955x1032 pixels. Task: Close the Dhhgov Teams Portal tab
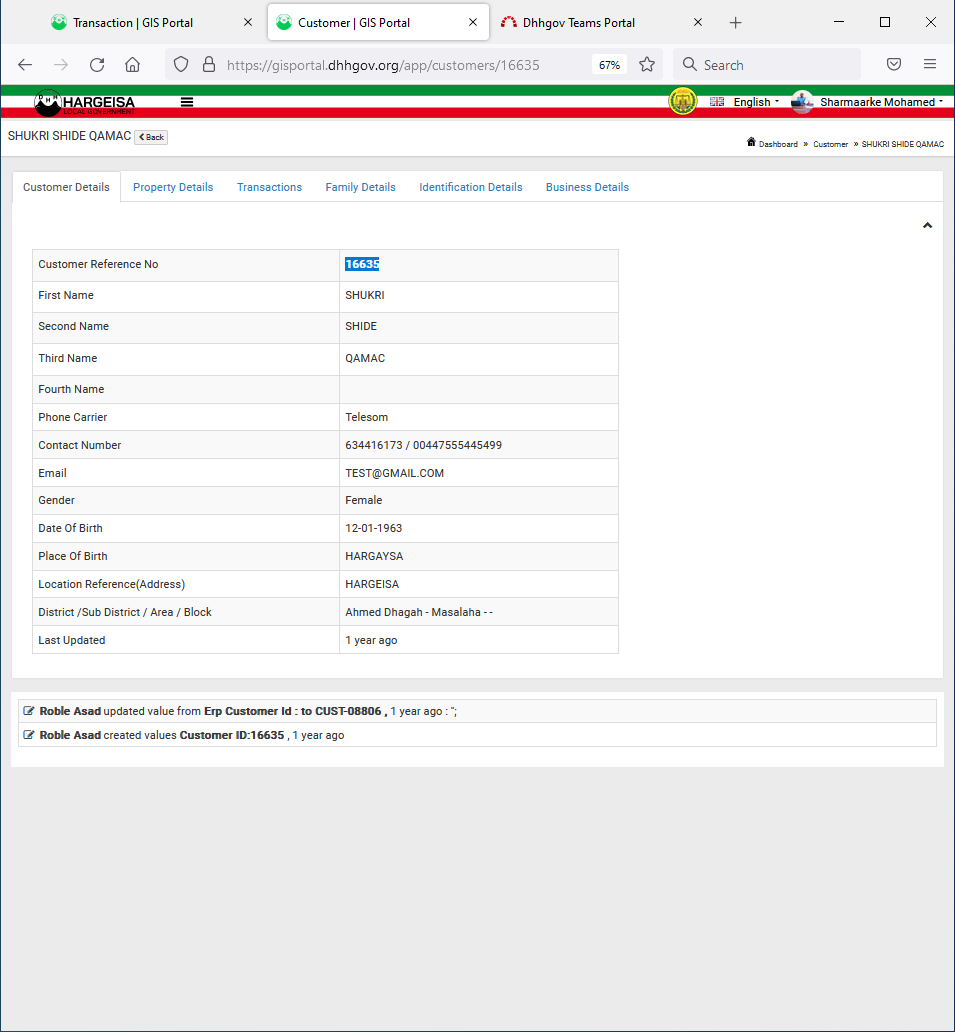[698, 22]
